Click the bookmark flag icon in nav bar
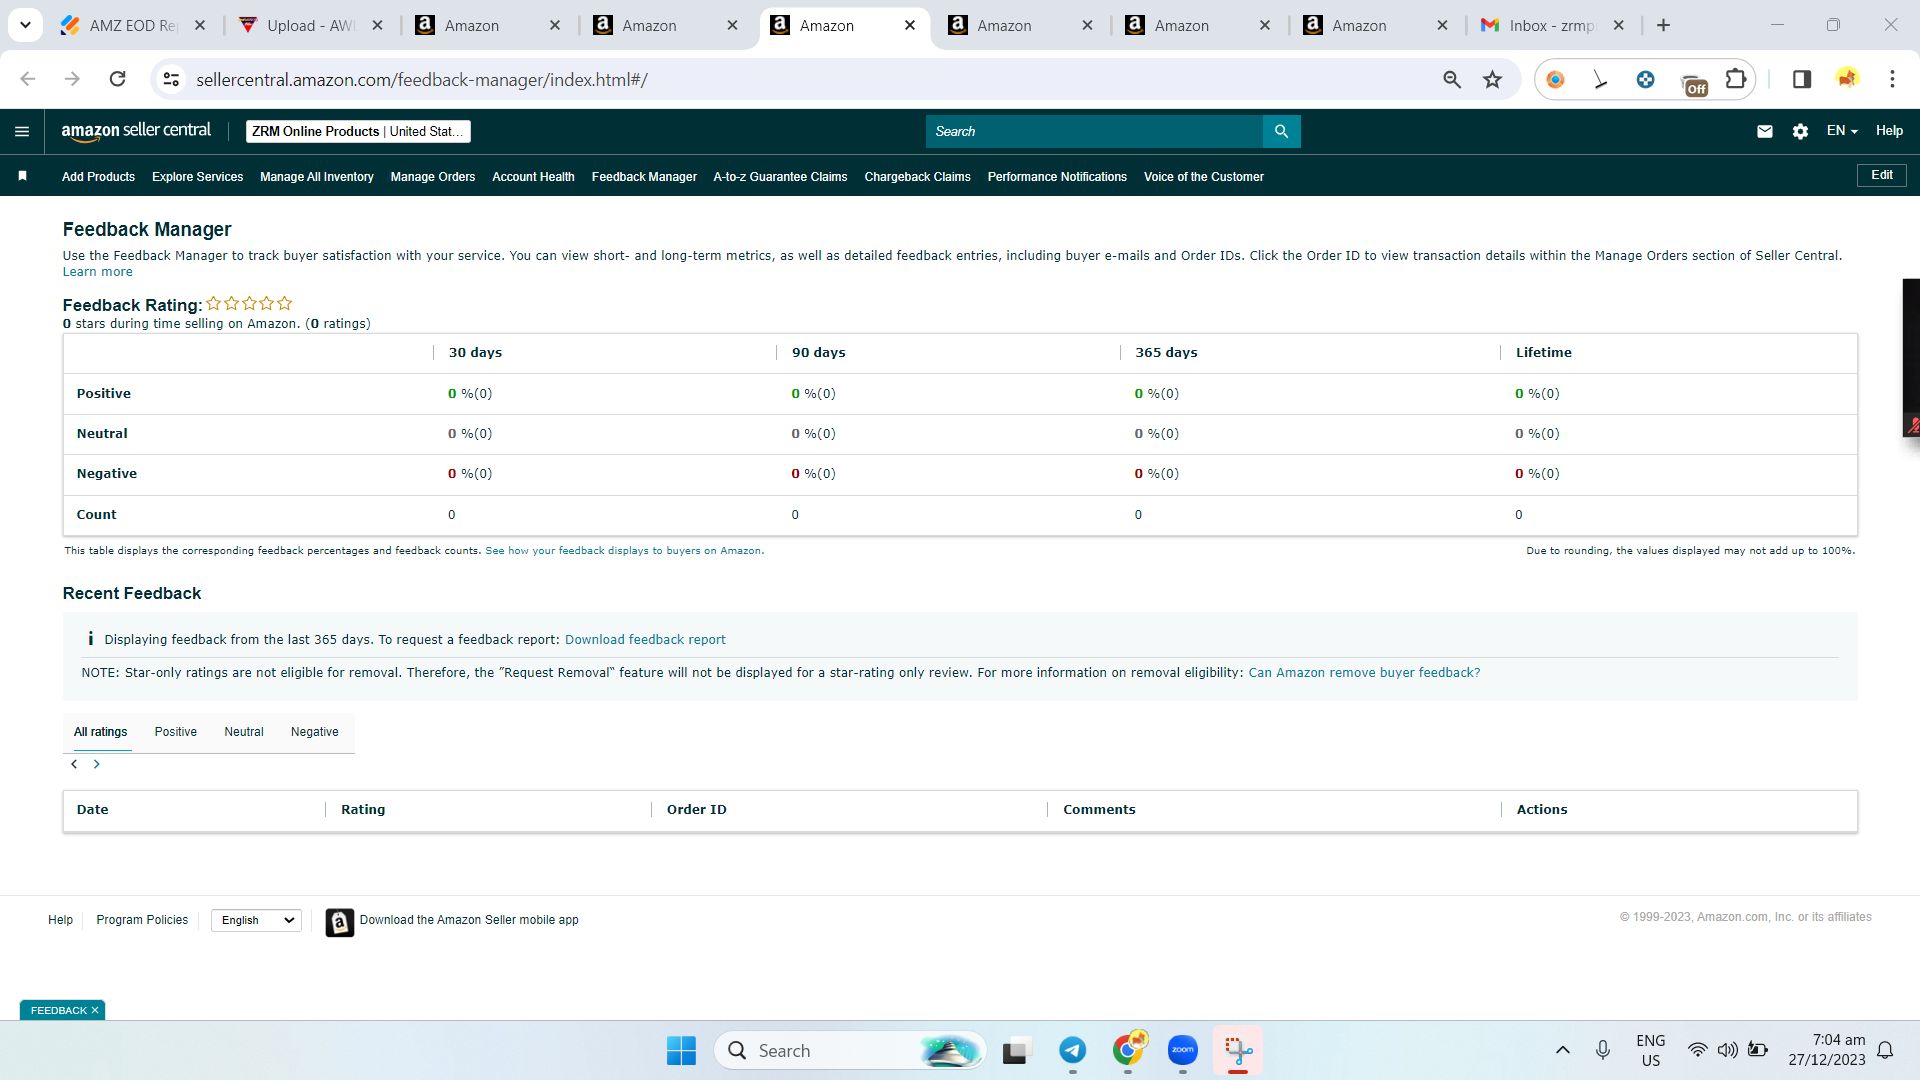This screenshot has height=1080, width=1920. coord(22,176)
